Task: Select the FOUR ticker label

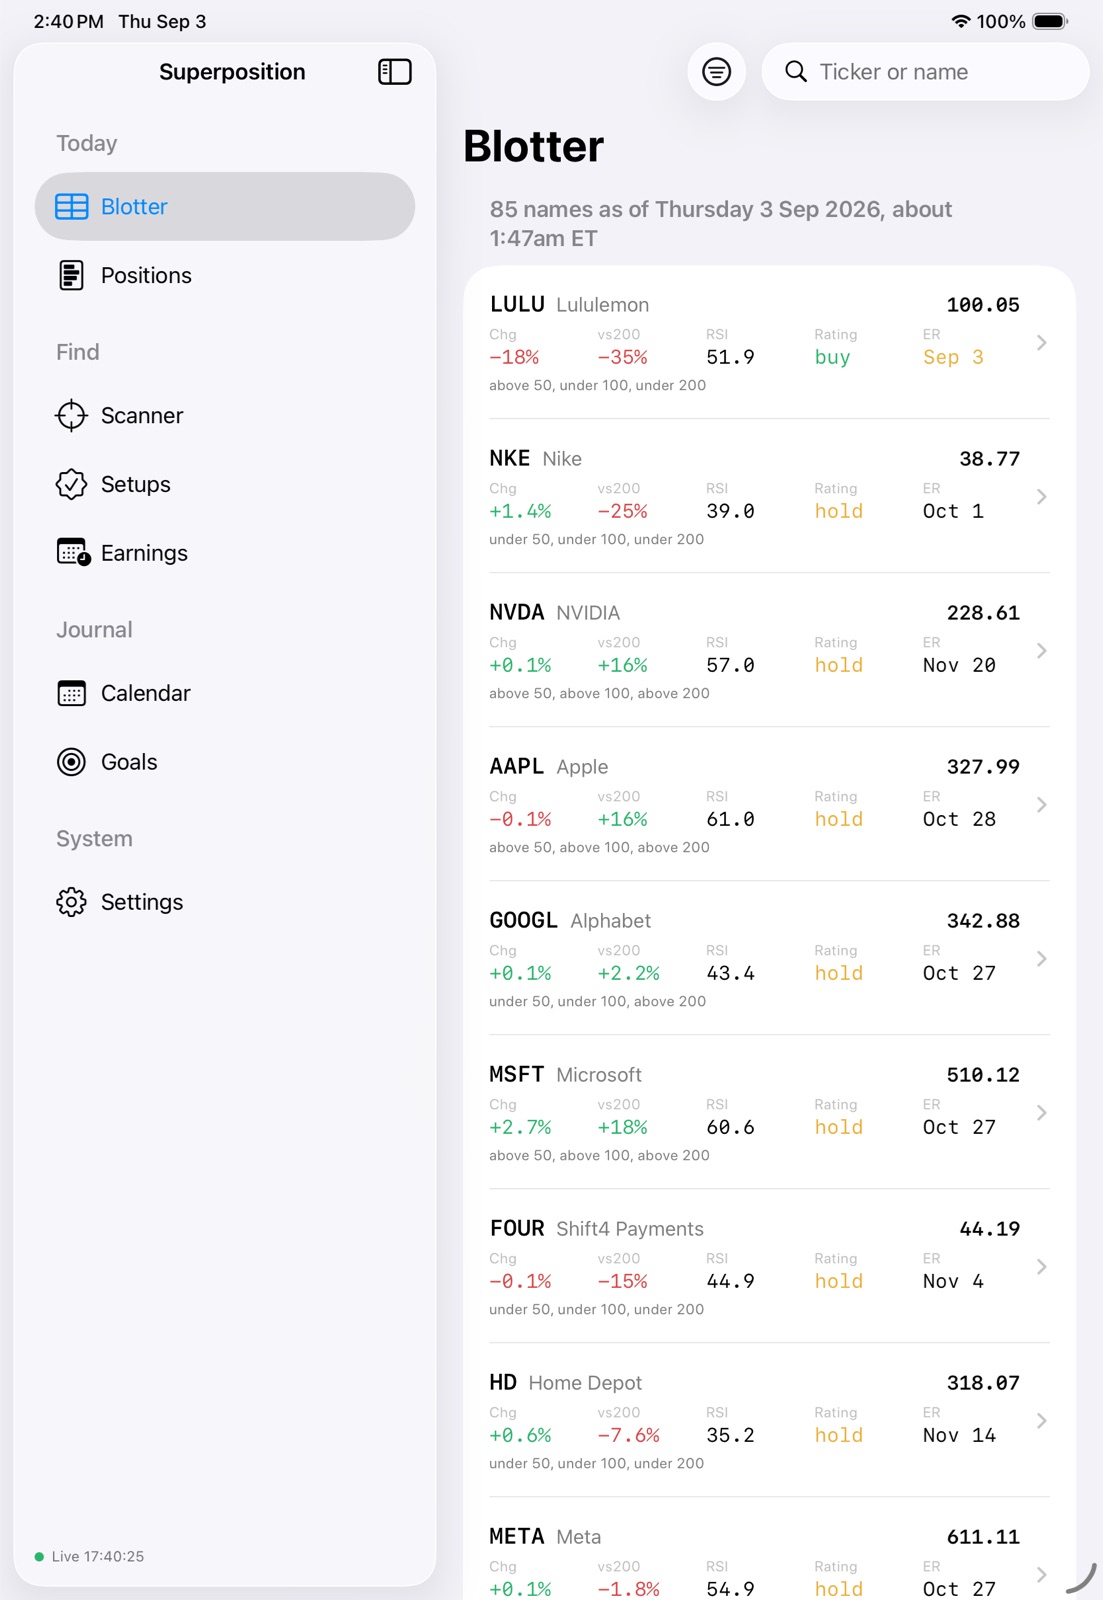Action: coord(517,1228)
